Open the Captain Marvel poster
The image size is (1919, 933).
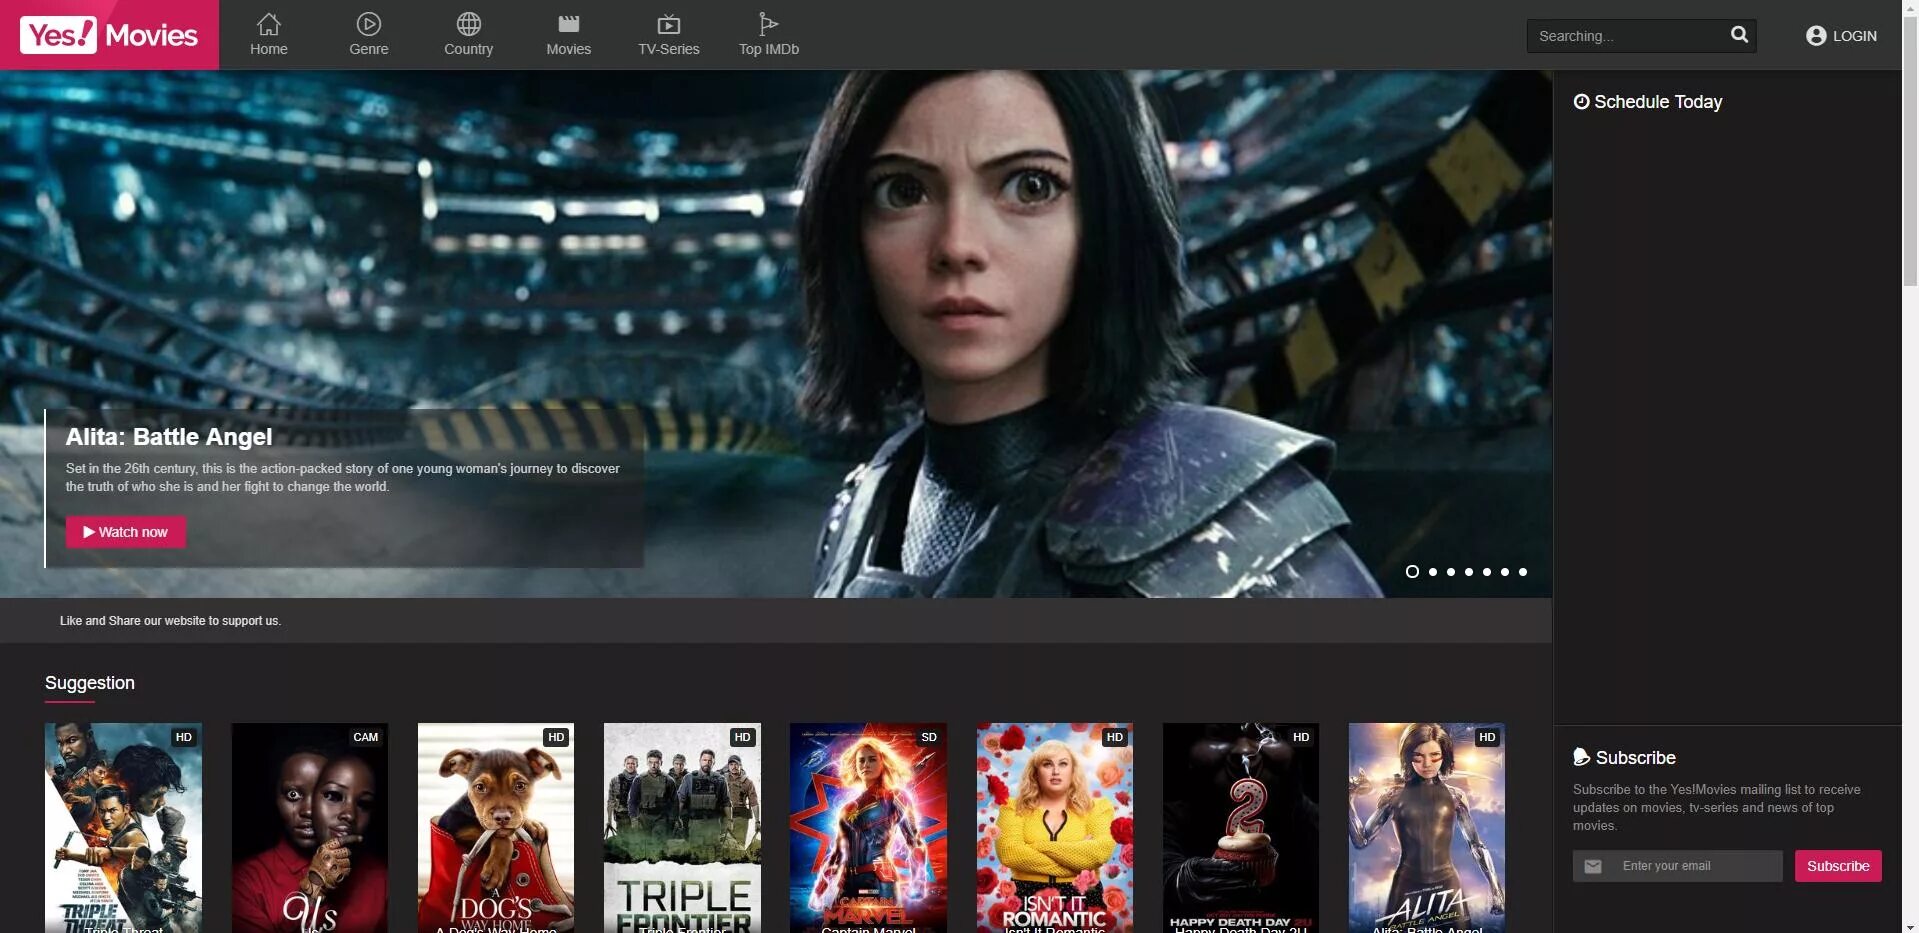868,828
